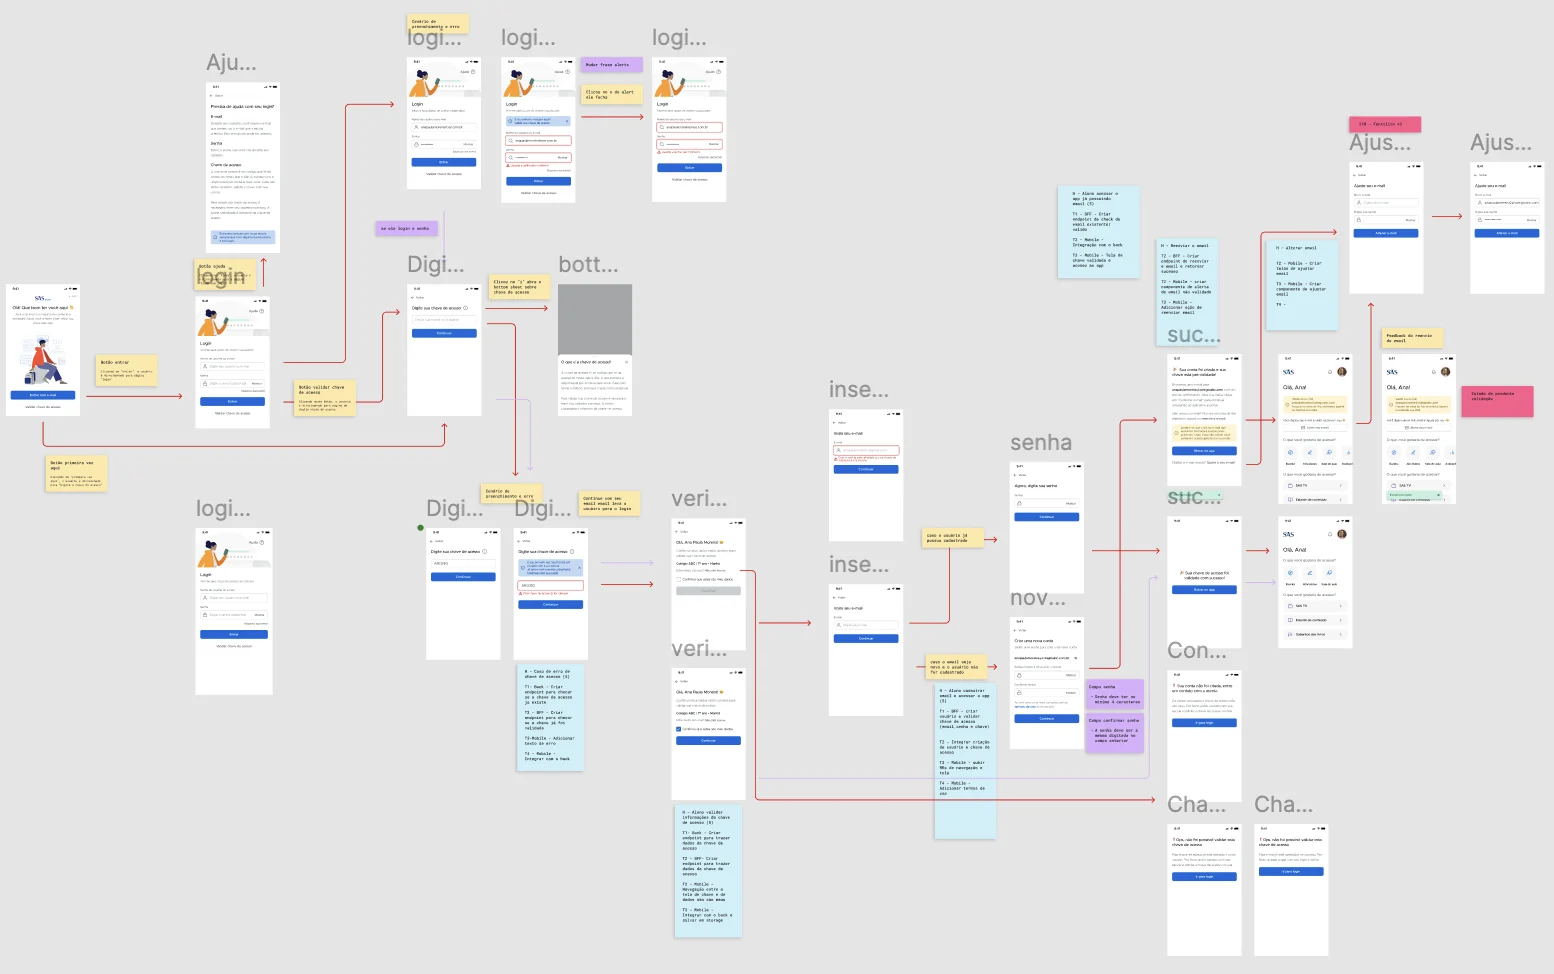
Task: Select pink note above first Ajus frame
Action: click(x=1385, y=124)
